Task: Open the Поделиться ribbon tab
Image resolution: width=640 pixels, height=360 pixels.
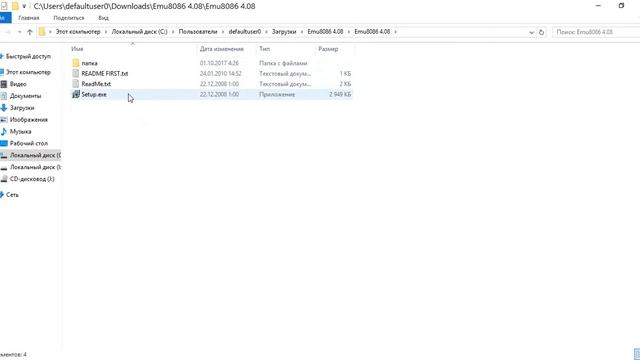Action: 69,18
